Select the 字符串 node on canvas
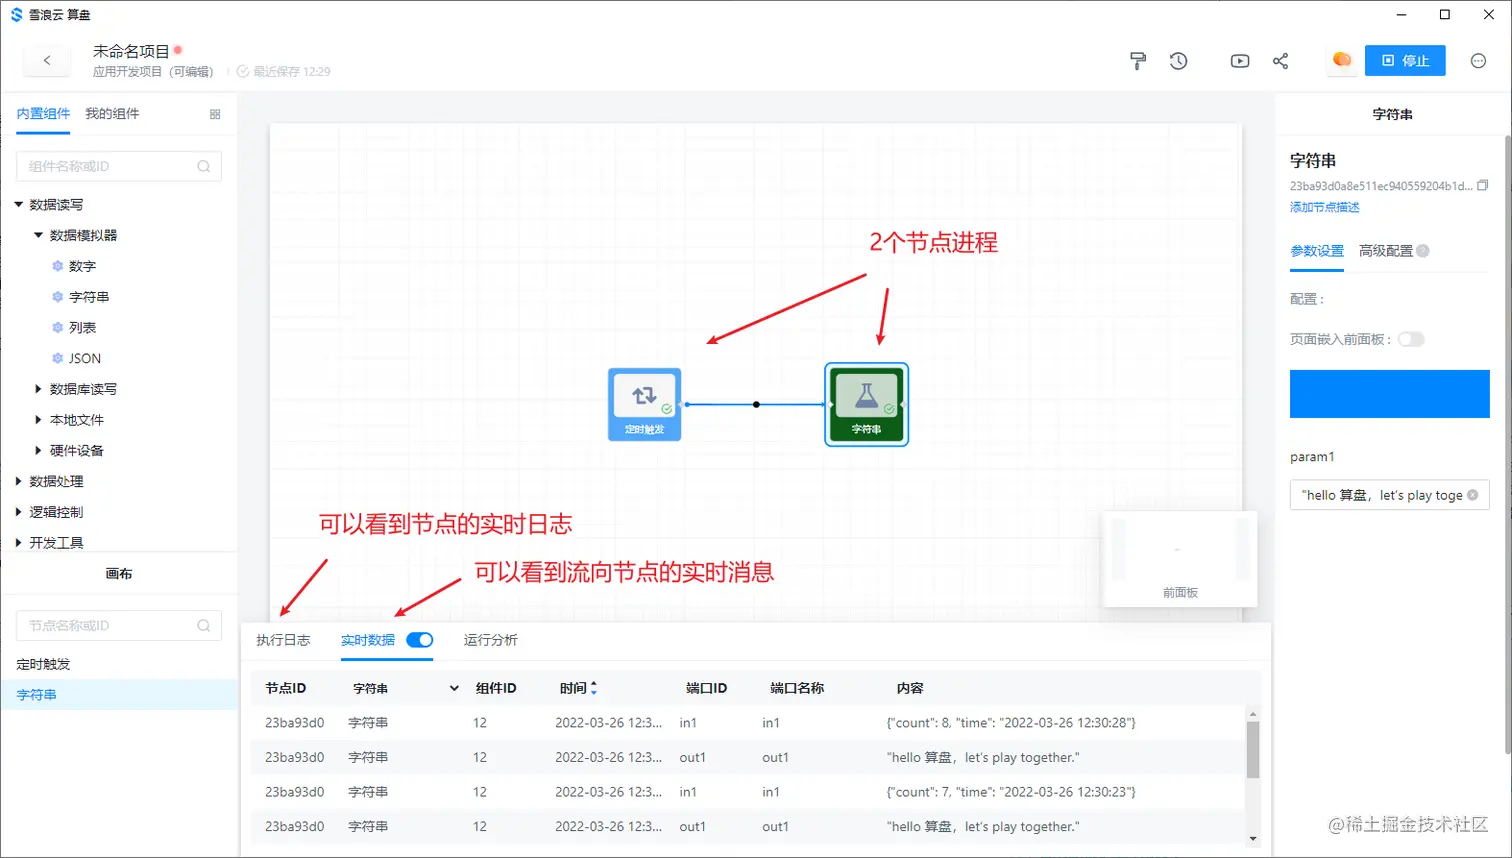The image size is (1512, 858). [x=866, y=405]
